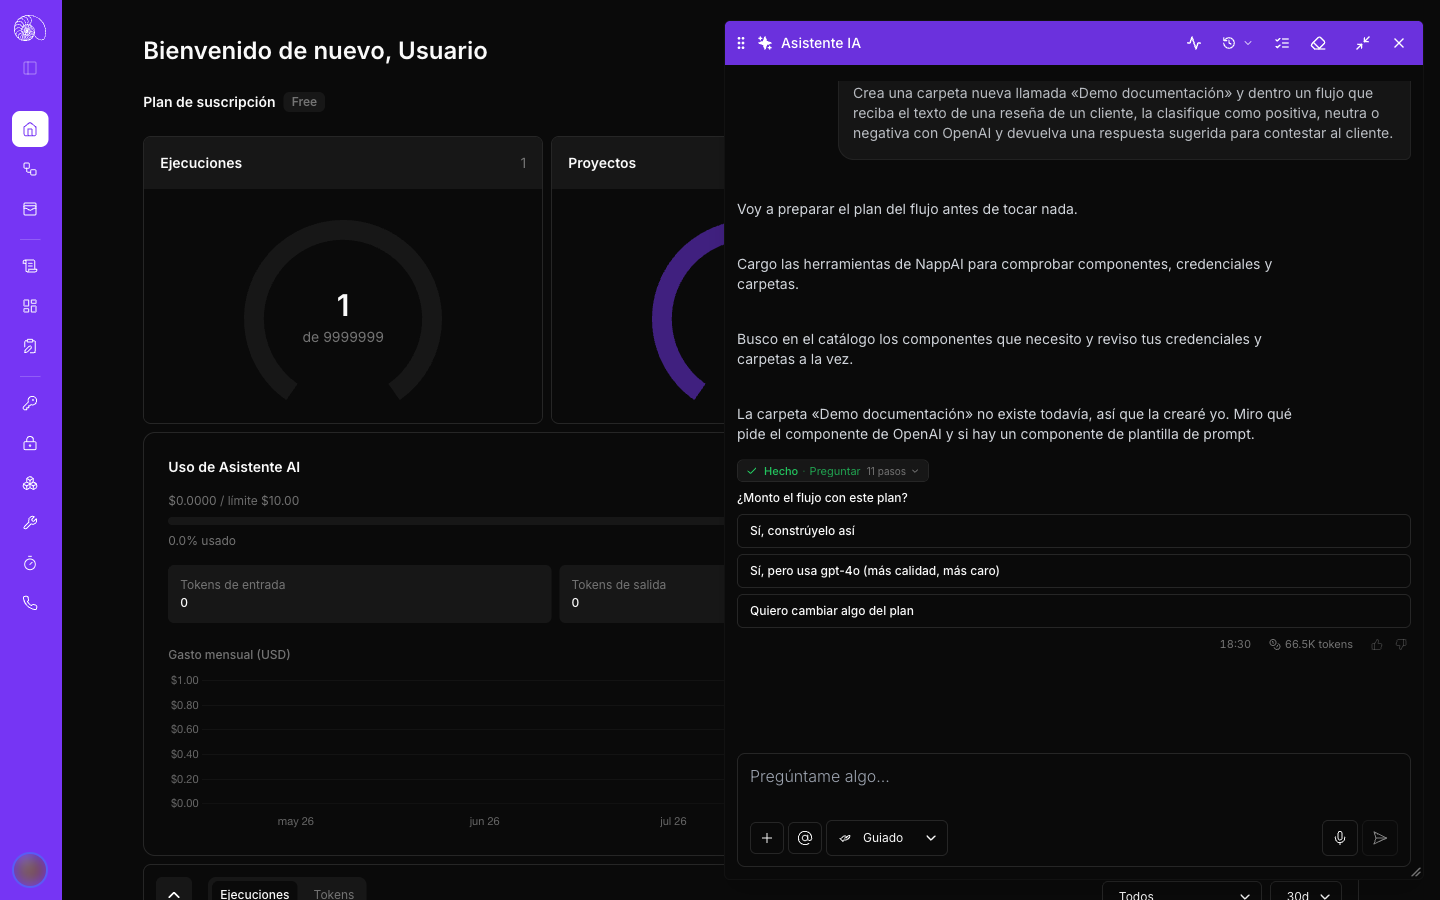Switch to the Ejecuciones tab

(254, 893)
